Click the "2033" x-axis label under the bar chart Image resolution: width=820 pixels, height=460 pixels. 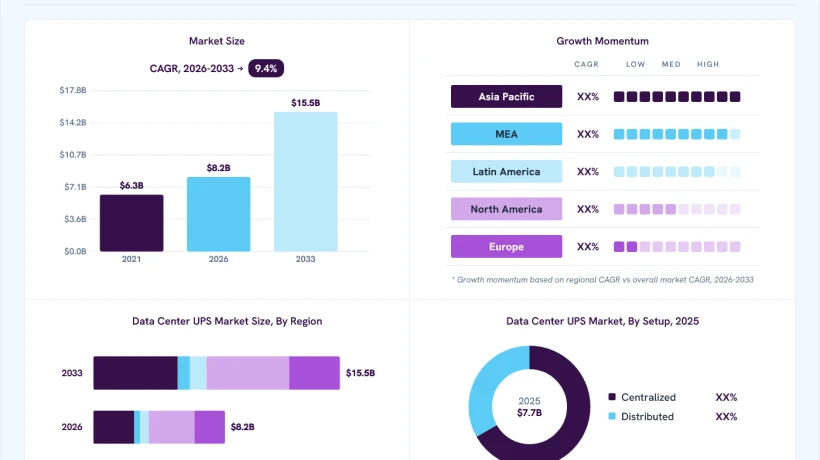(305, 259)
